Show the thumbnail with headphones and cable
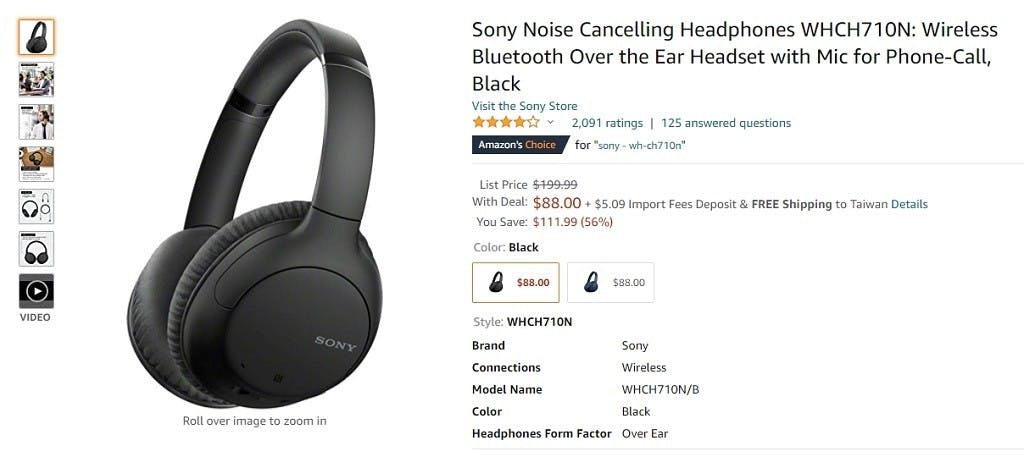Image resolution: width=1024 pixels, height=457 pixels. coord(36,206)
